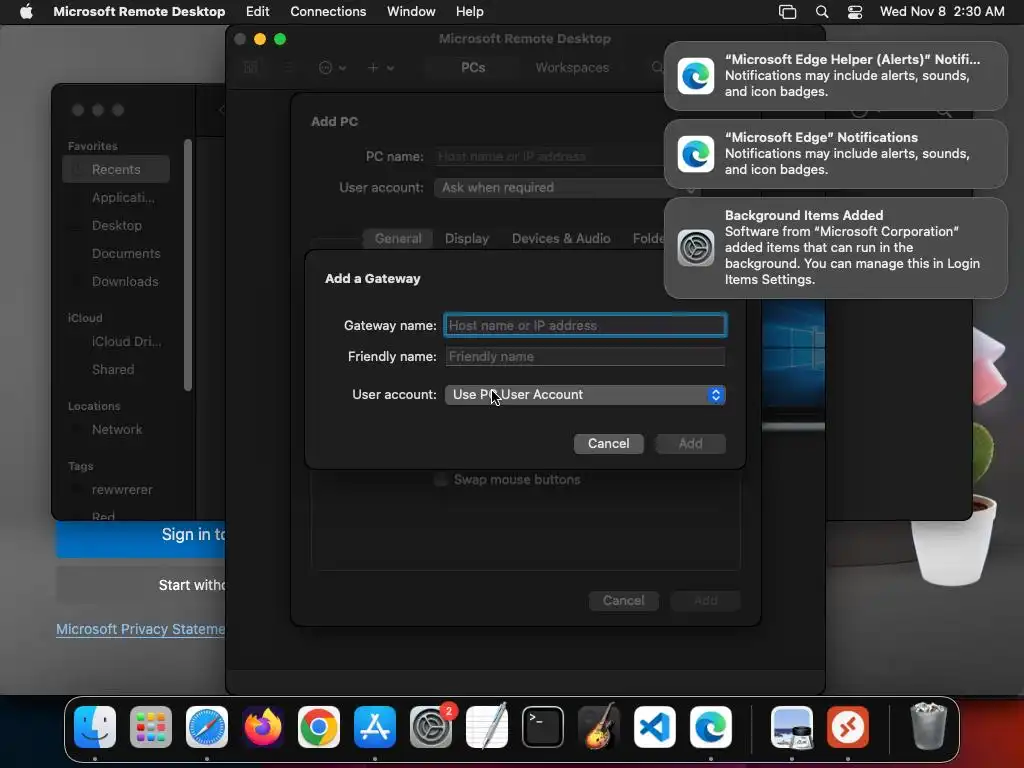Open Control Center in menu bar
The width and height of the screenshot is (1024, 768).
coord(855,12)
